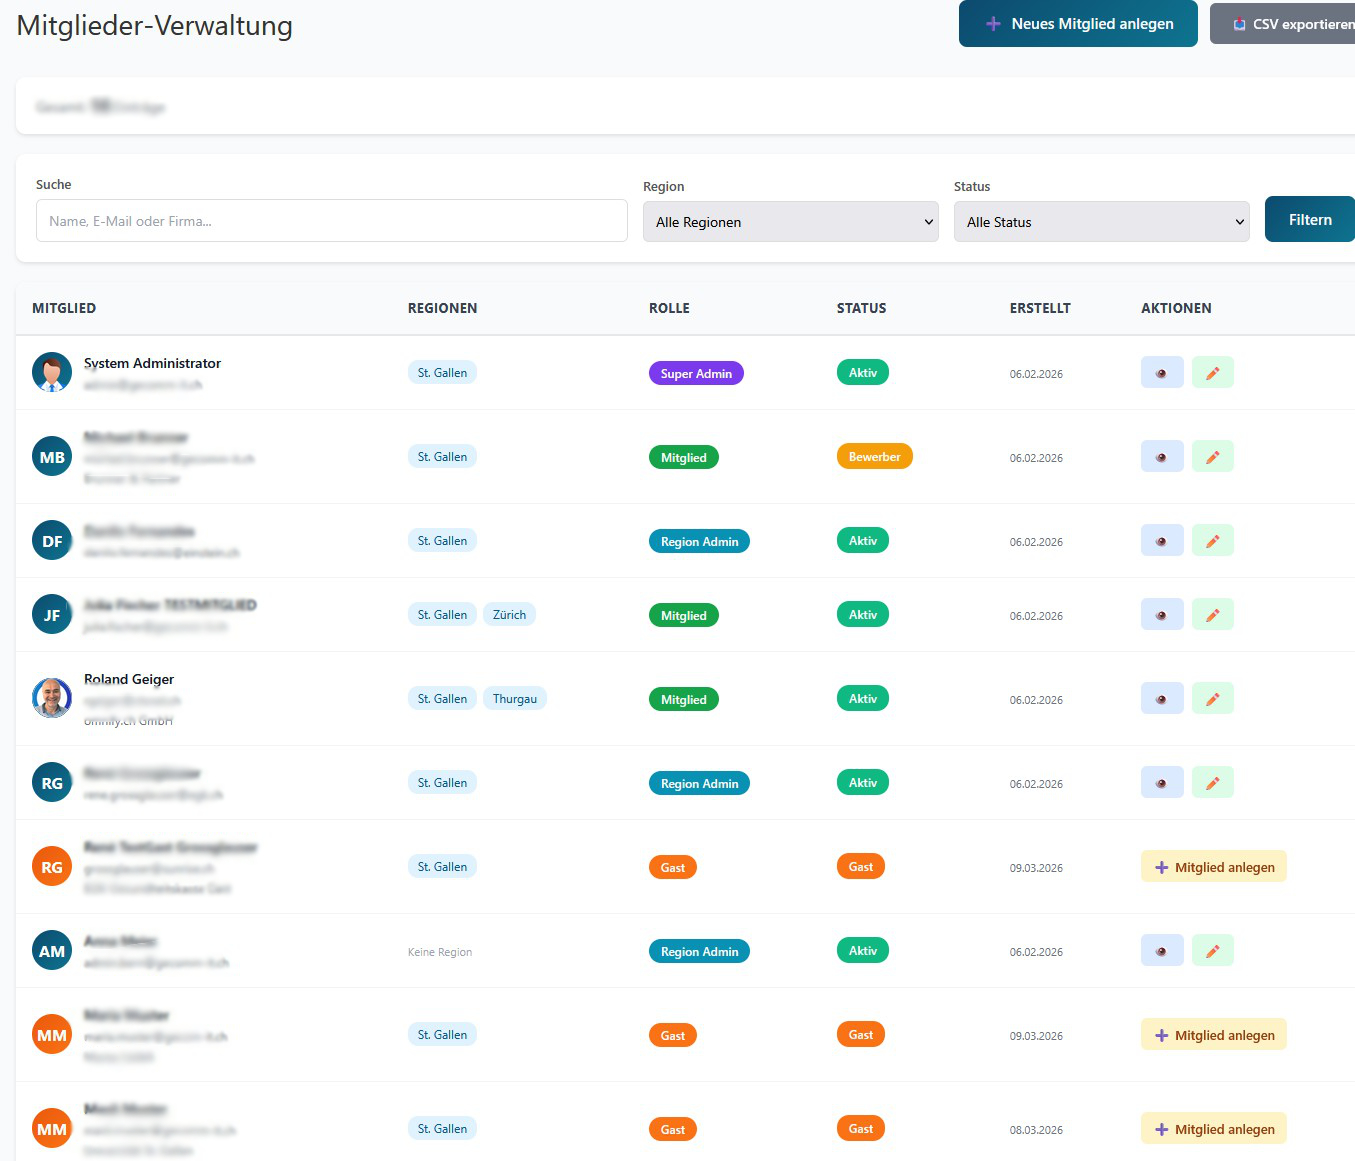This screenshot has width=1355, height=1161.
Task: Open the Region filter dropdown
Action: [790, 222]
